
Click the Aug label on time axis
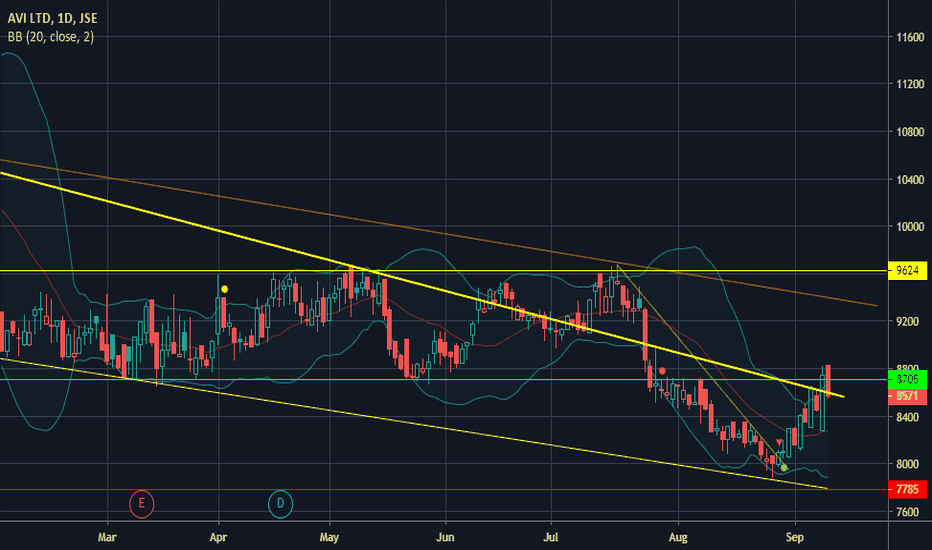(678, 538)
